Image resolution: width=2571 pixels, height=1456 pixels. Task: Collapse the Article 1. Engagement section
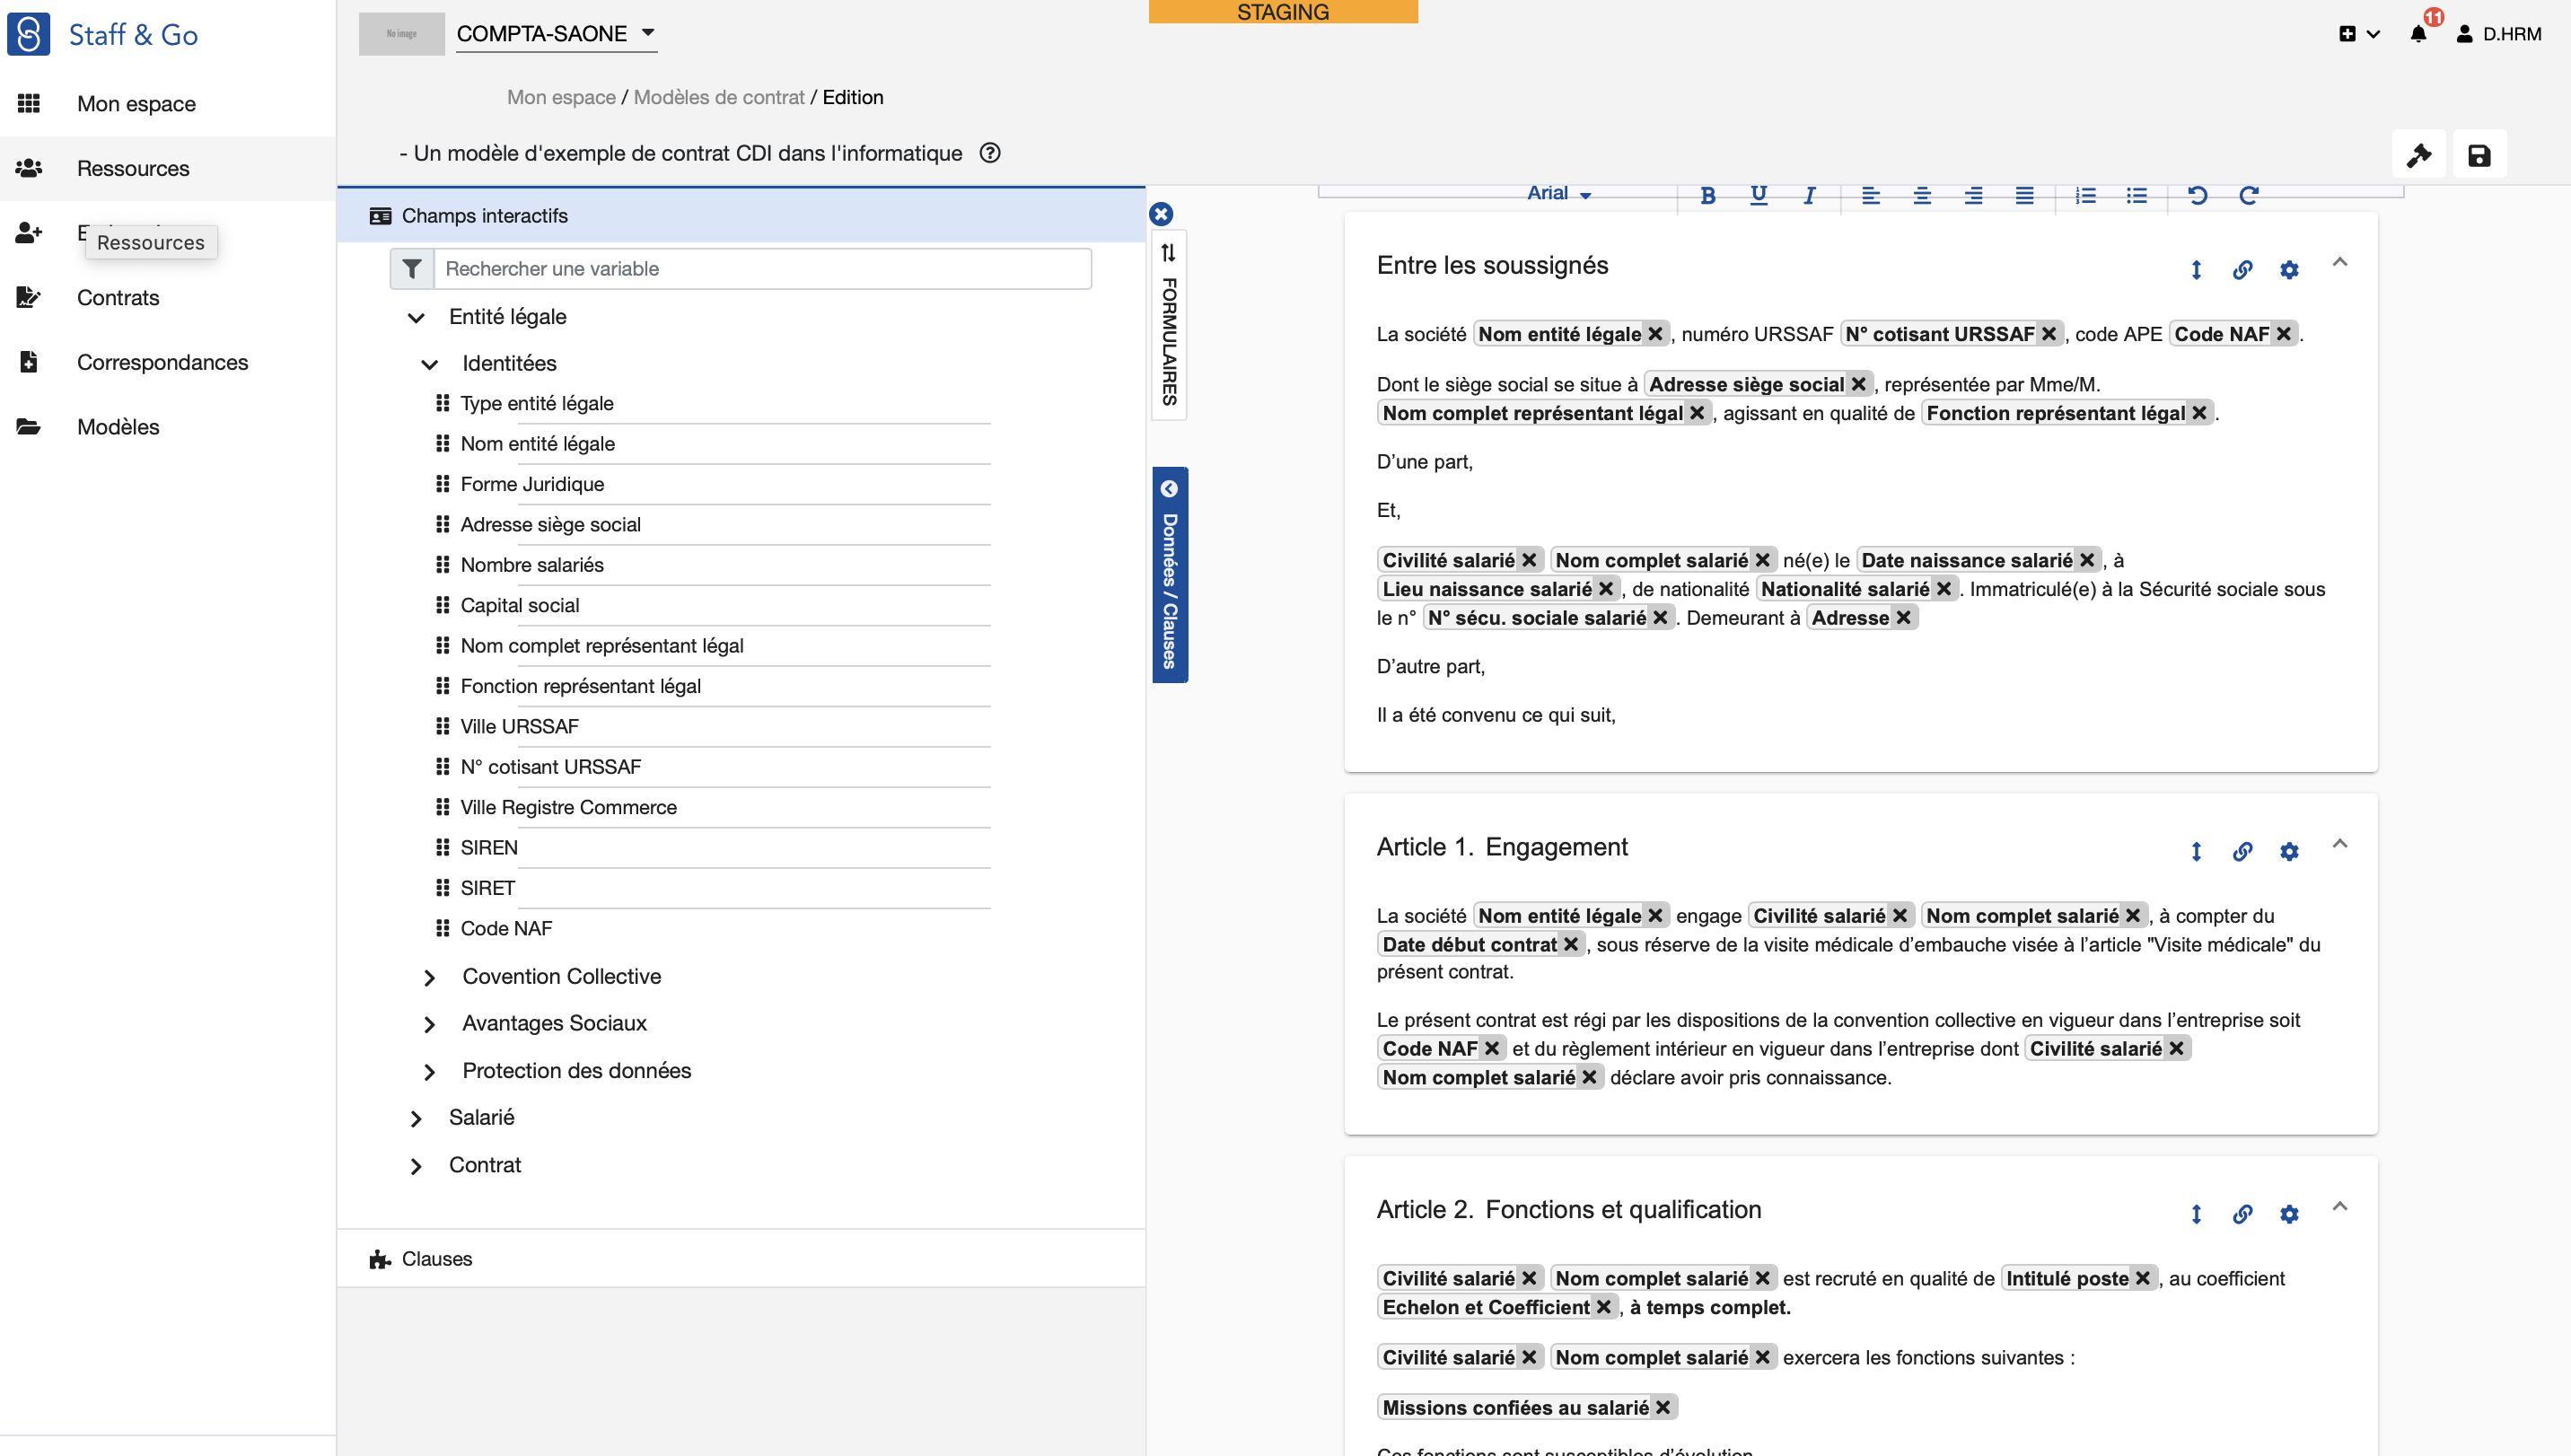2340,844
